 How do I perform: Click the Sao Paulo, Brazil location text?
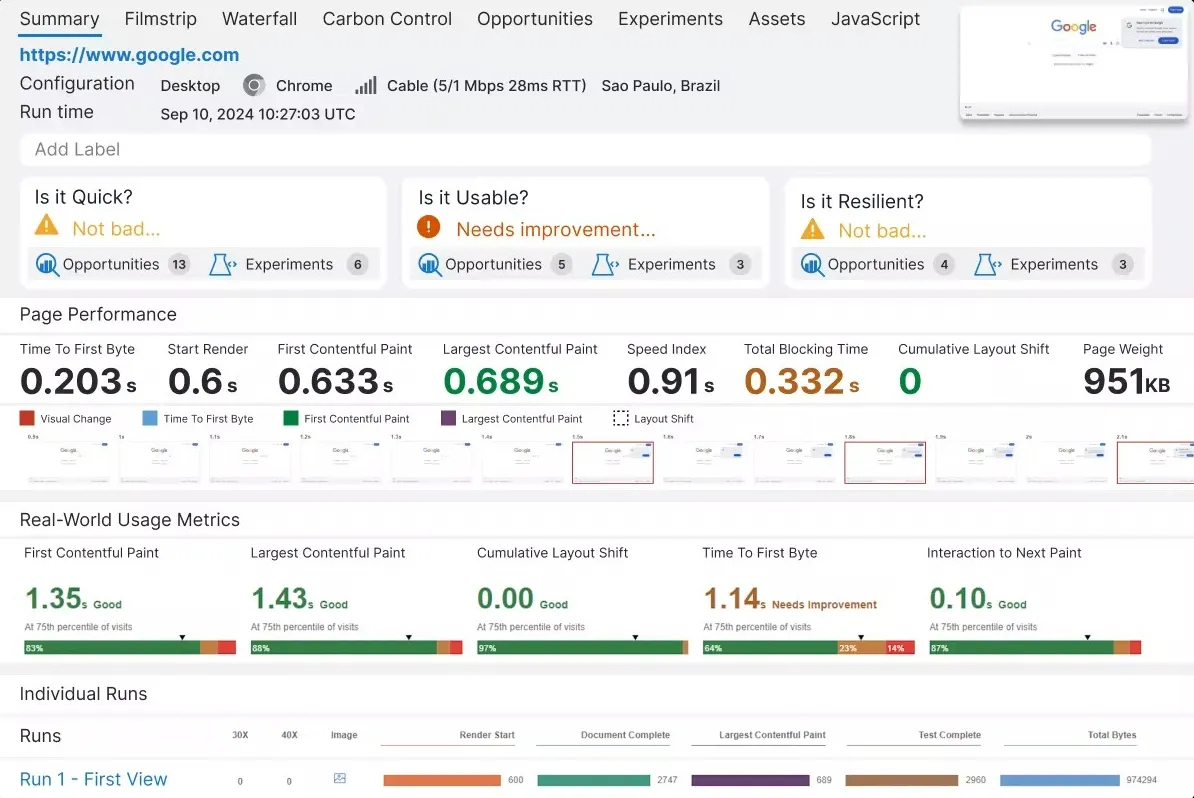coord(661,85)
